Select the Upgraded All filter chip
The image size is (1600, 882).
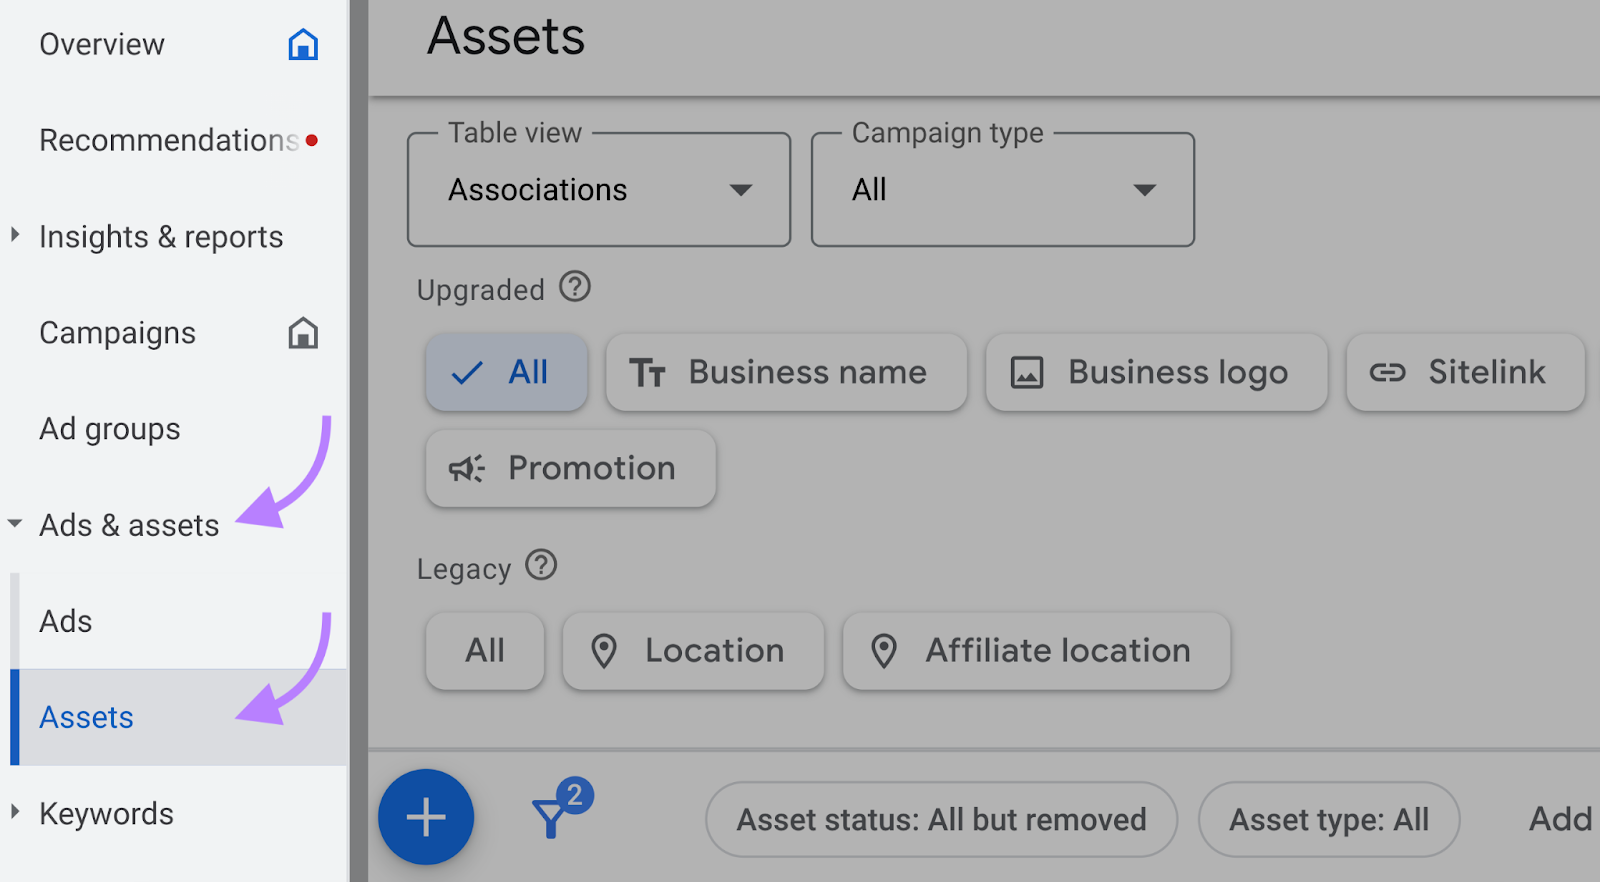pyautogui.click(x=506, y=373)
